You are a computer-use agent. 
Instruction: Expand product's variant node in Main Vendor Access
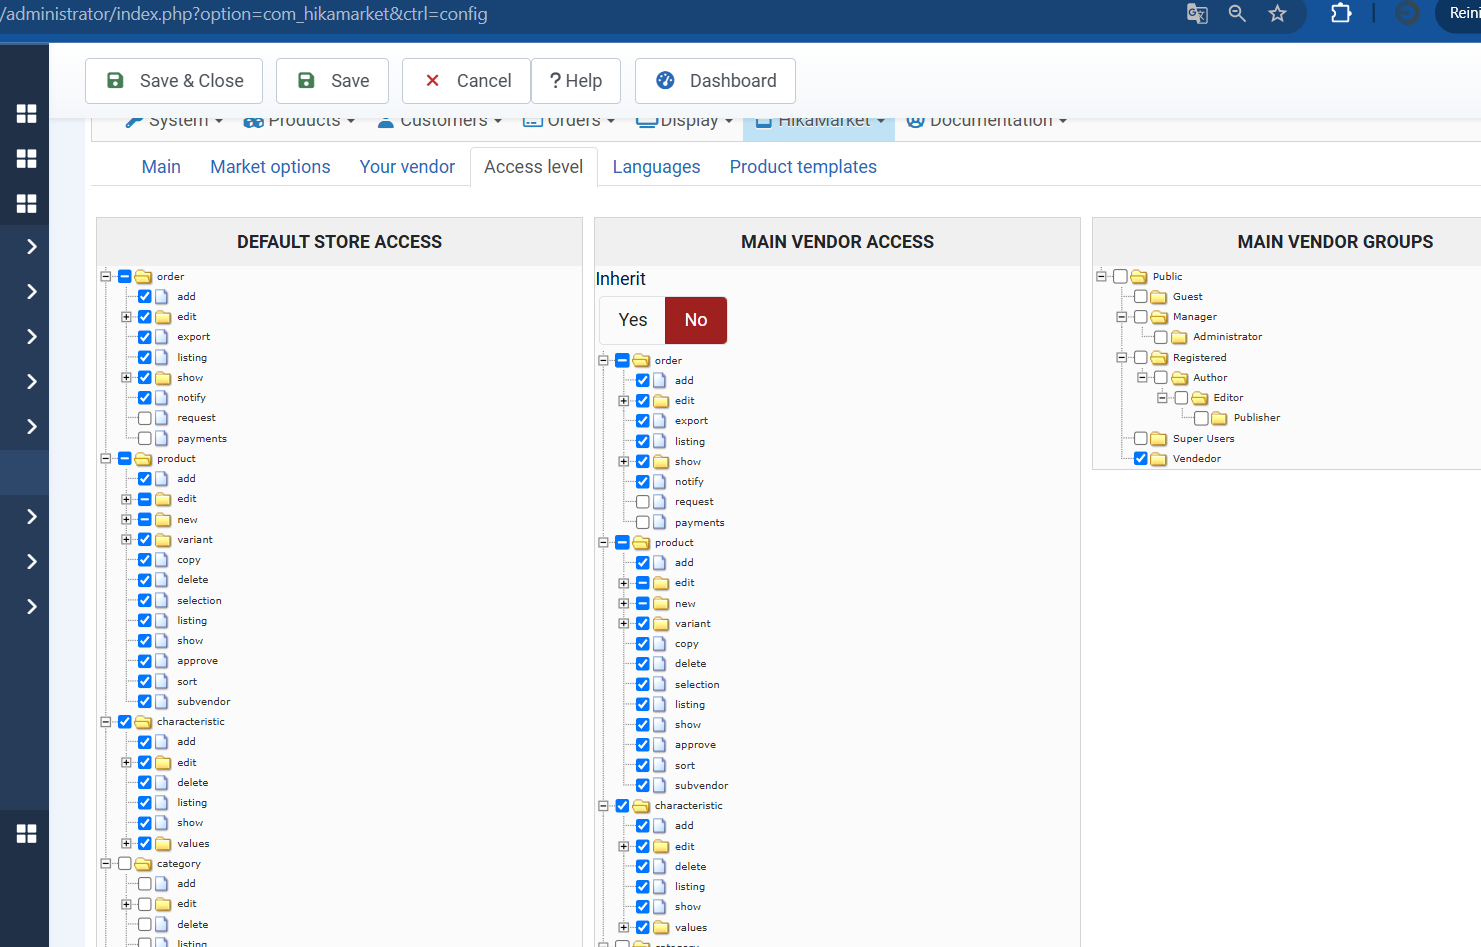624,624
